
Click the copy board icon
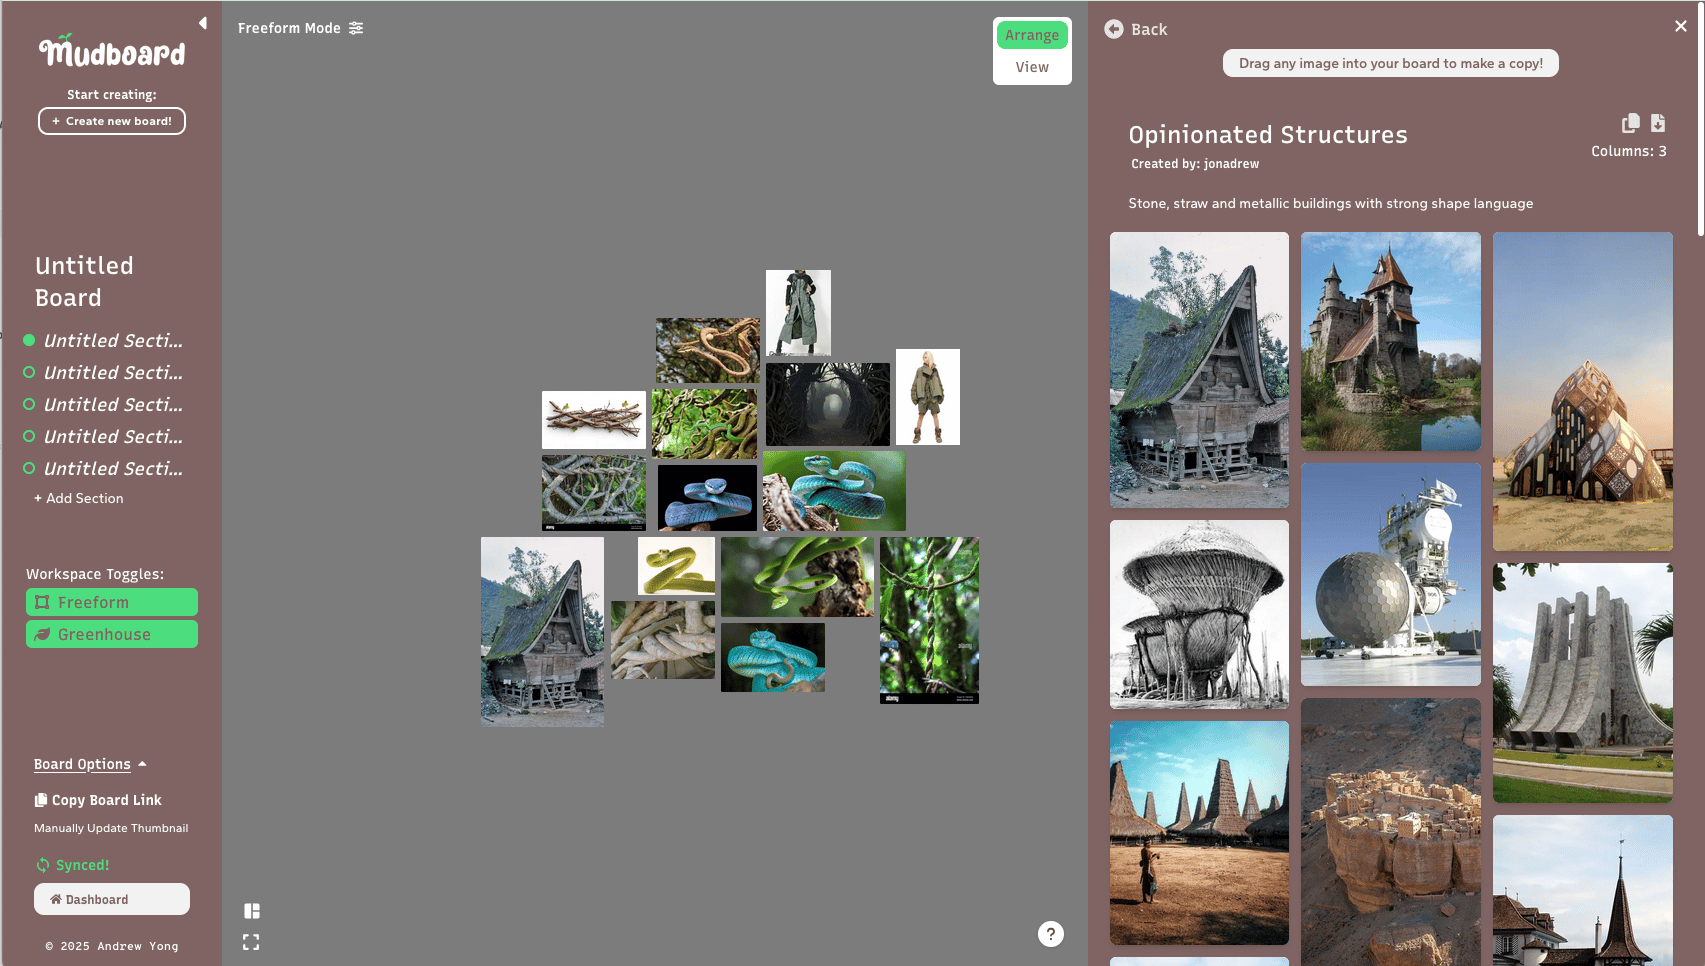pos(1631,123)
